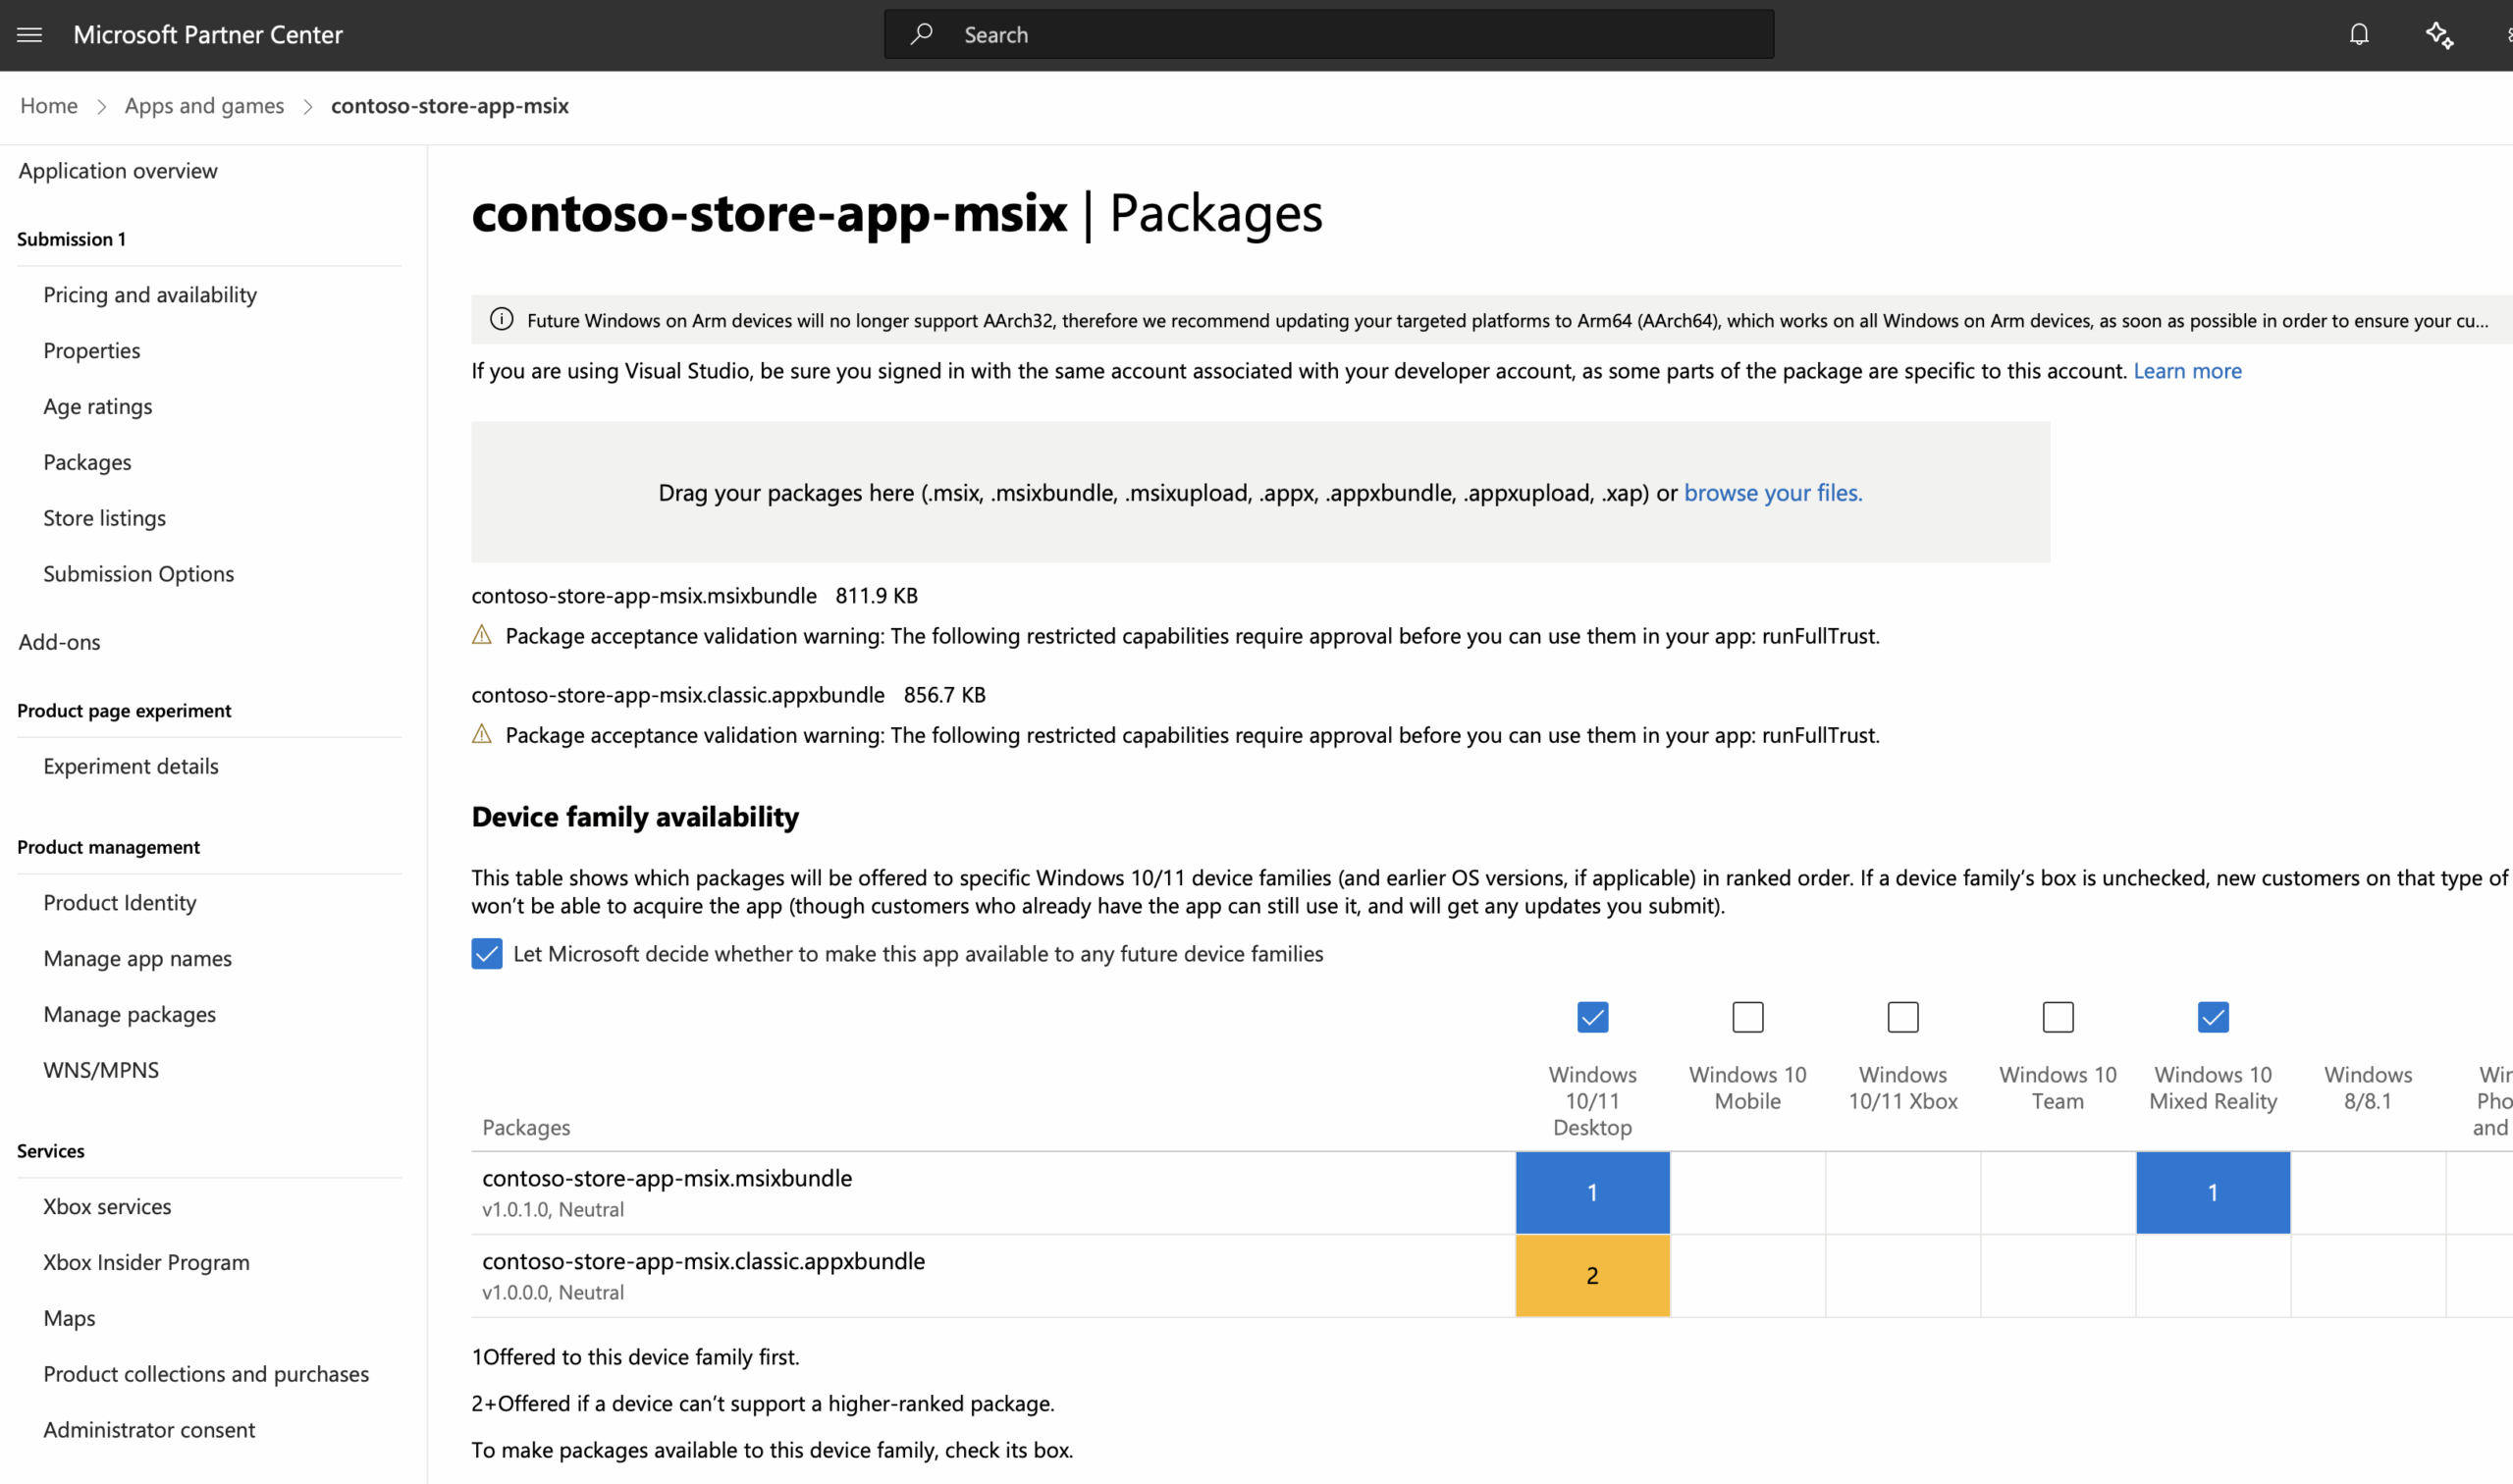Open the Copilot sparkles icon
Screen dimensions: 2513x1484
coord(2439,34)
